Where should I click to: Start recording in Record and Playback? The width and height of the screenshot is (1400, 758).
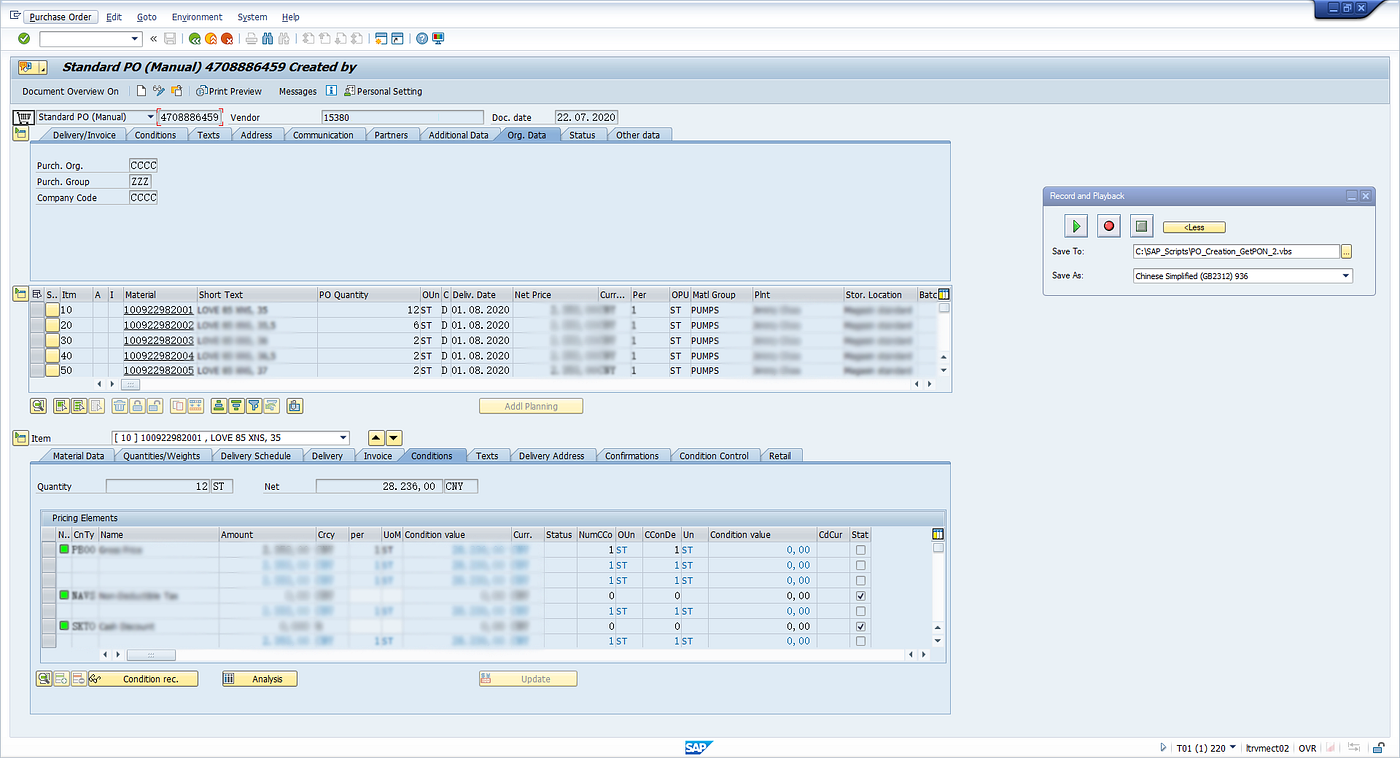tap(1108, 226)
